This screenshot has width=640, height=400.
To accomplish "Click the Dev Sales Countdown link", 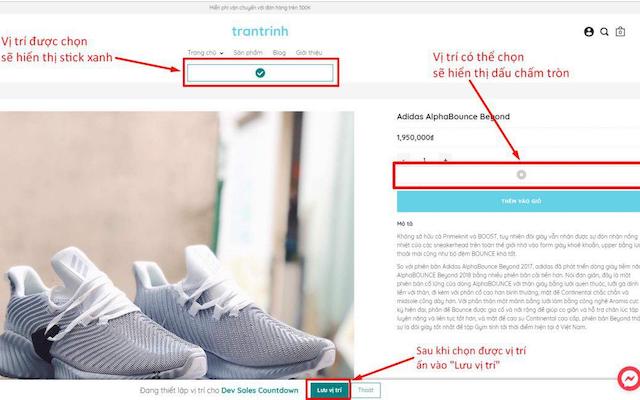I will [x=260, y=391].
